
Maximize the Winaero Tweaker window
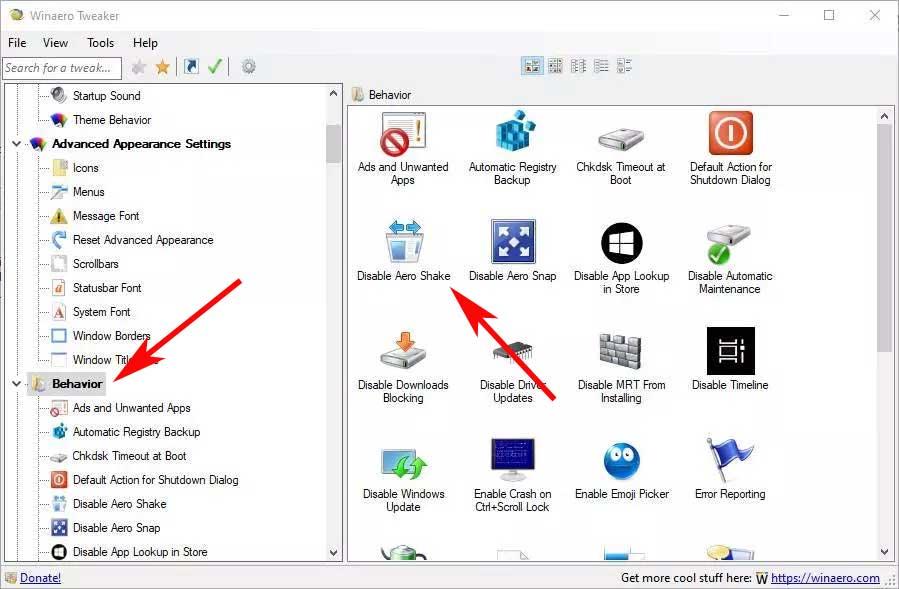829,15
